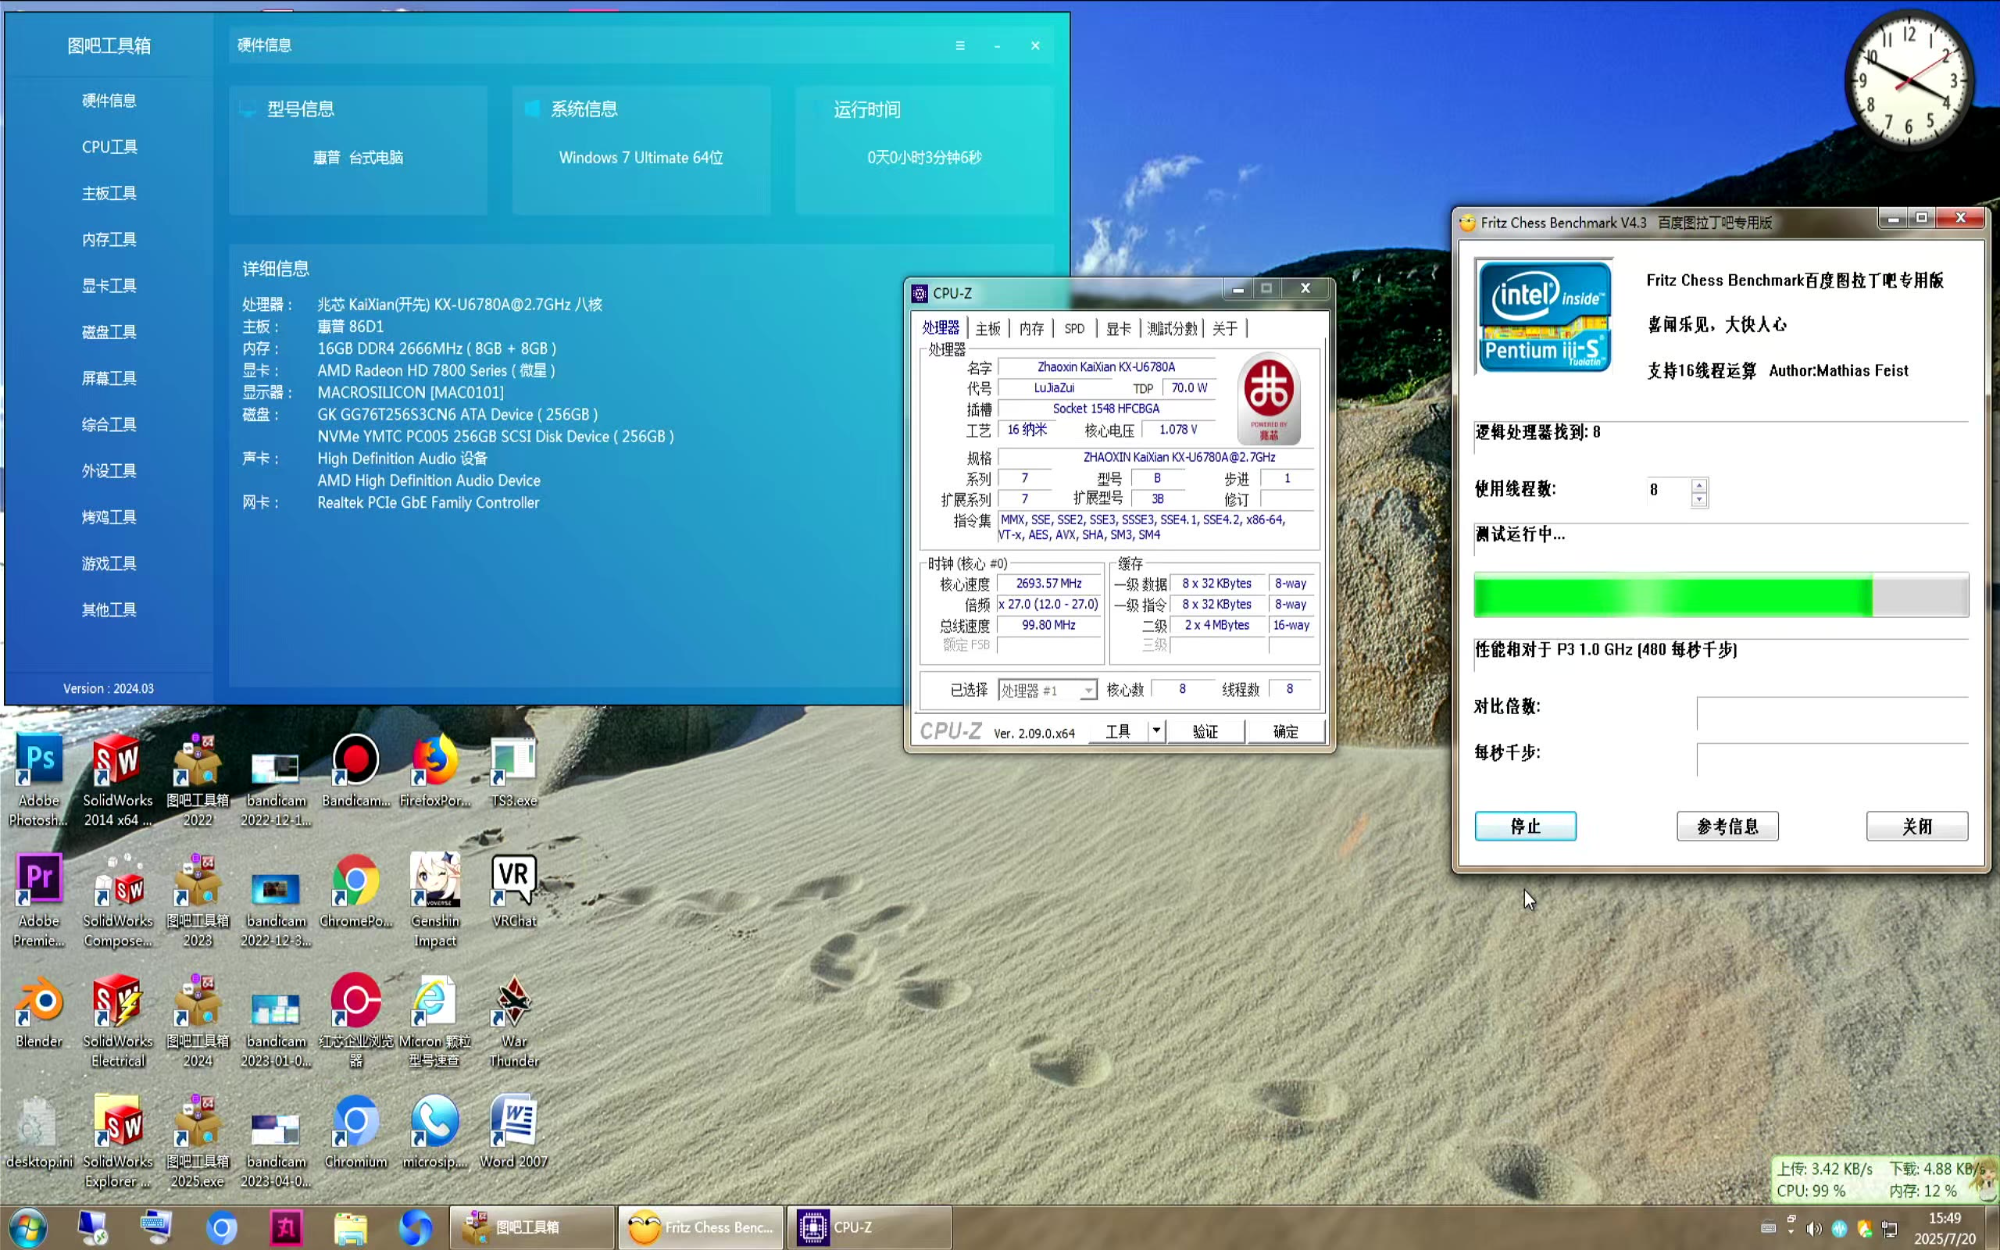Click the 对比倍数 result field
Viewport: 2000px width, 1250px height.
click(1832, 712)
